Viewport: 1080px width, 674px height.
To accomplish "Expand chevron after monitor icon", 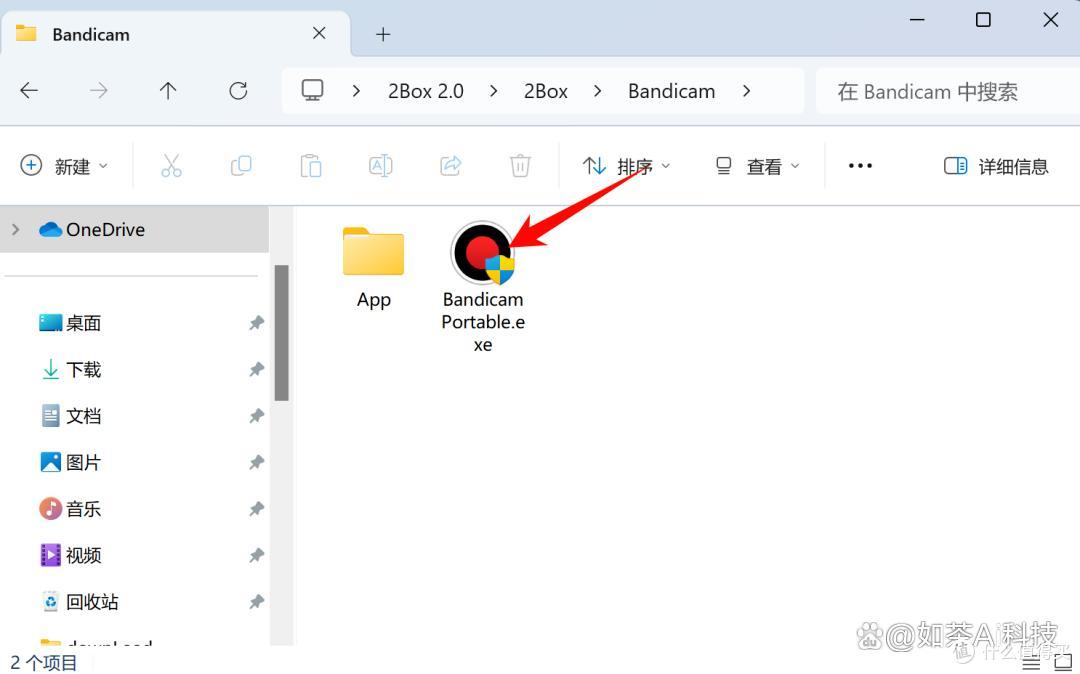I will [x=356, y=91].
